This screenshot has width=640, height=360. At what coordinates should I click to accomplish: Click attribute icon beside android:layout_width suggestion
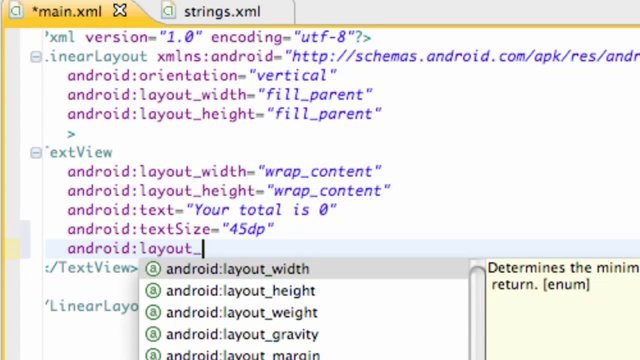tap(153, 269)
